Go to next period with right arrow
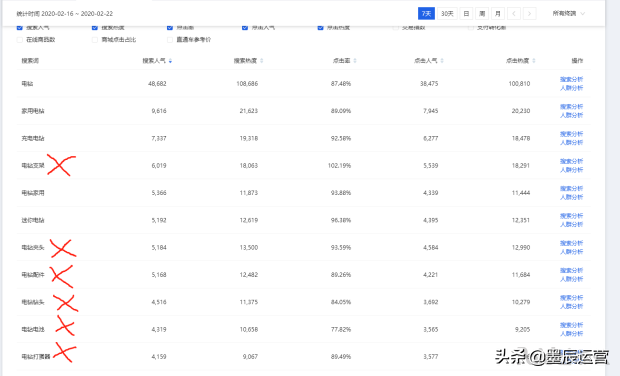The width and height of the screenshot is (620, 376). pos(529,14)
